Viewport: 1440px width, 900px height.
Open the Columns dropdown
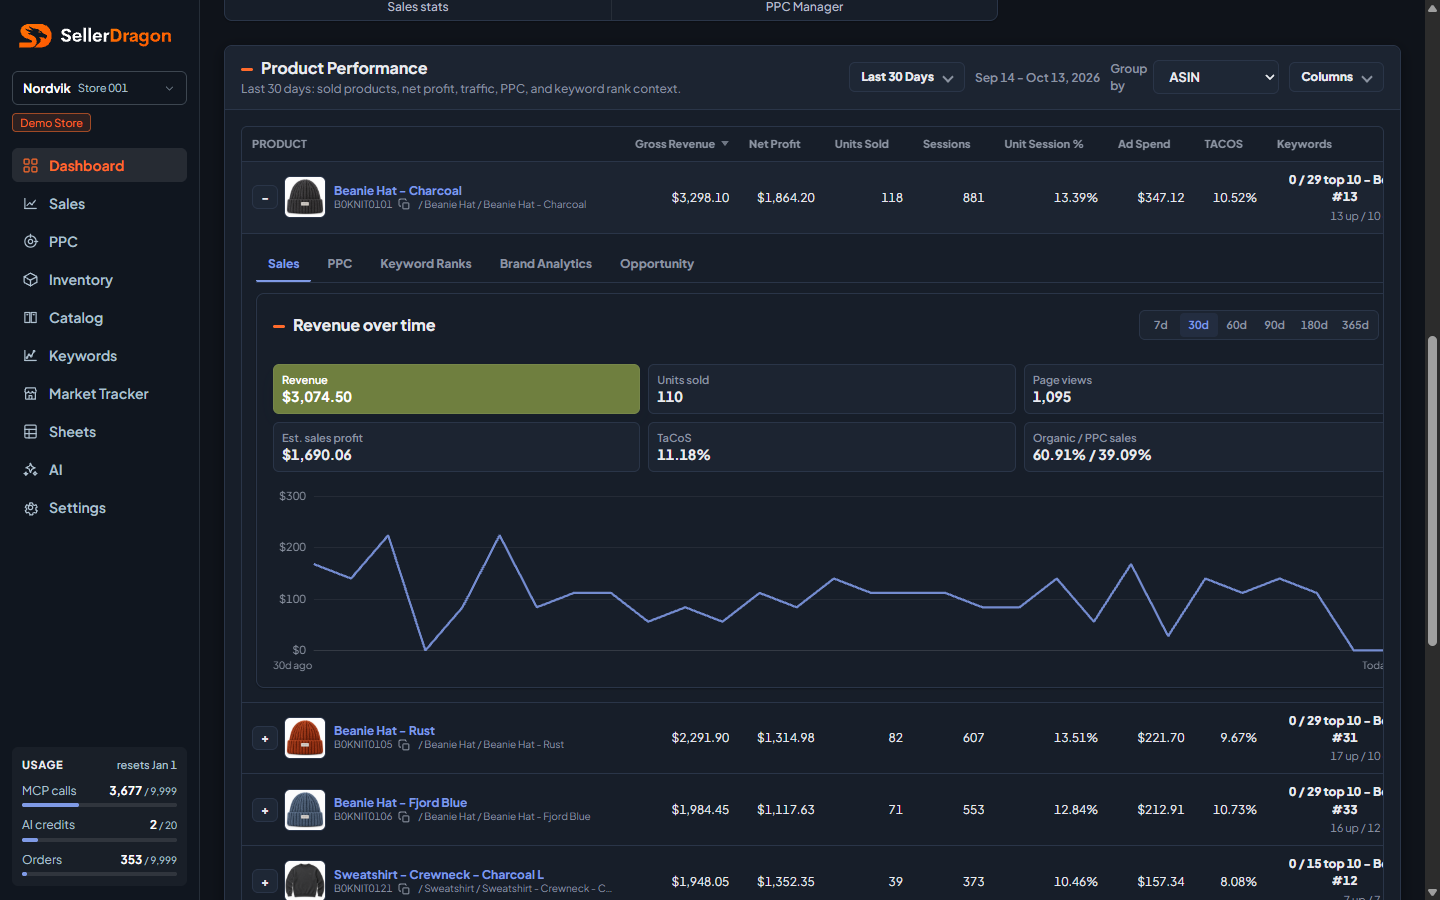1336,77
